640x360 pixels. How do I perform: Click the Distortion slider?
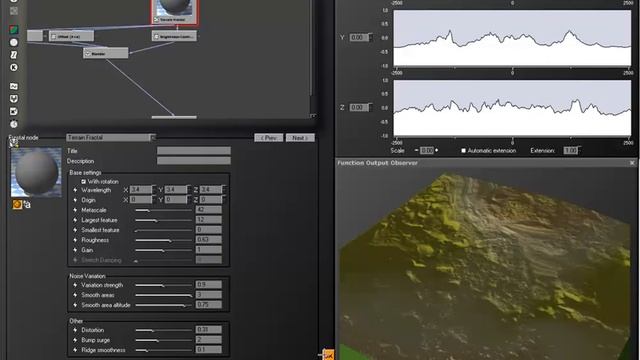(163, 330)
